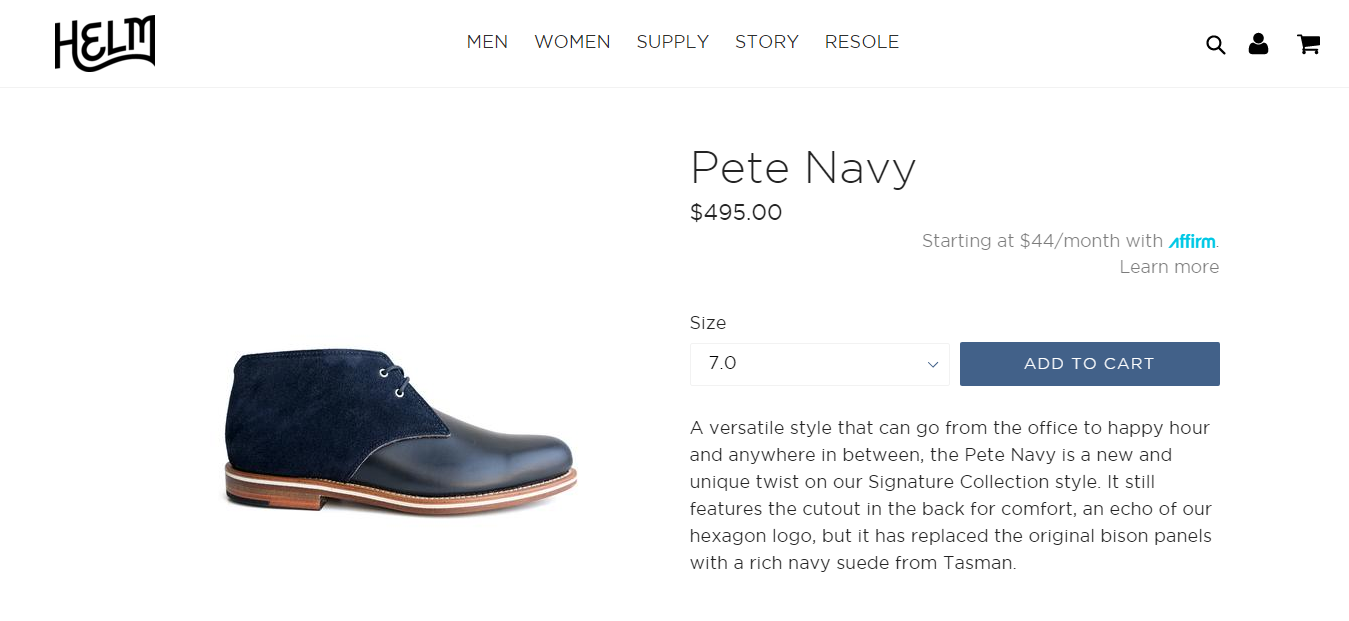Visit the STORY page
Screen dimensions: 1349x621
pyautogui.click(x=766, y=42)
